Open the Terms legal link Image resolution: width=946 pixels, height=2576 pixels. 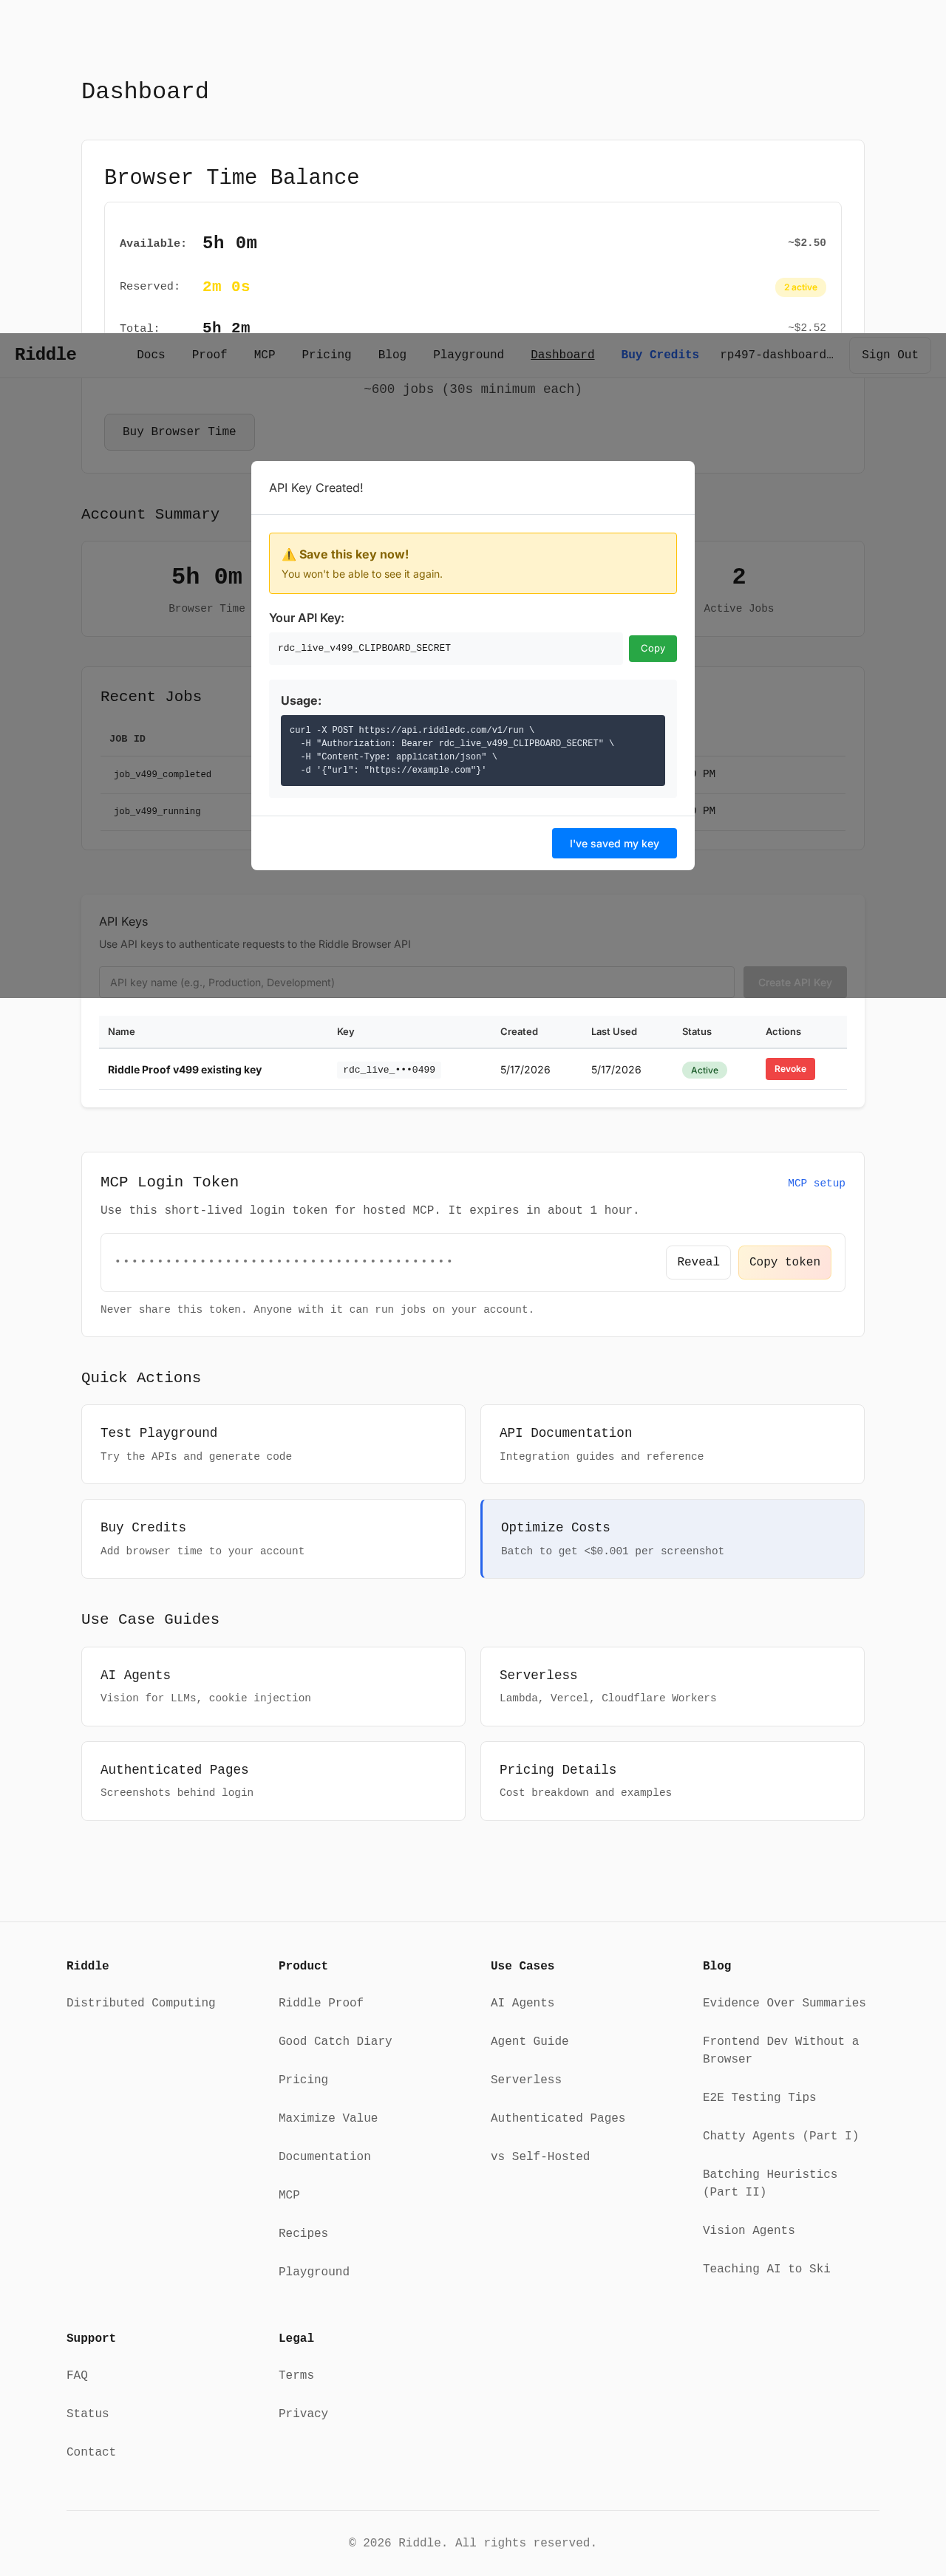click(296, 2375)
